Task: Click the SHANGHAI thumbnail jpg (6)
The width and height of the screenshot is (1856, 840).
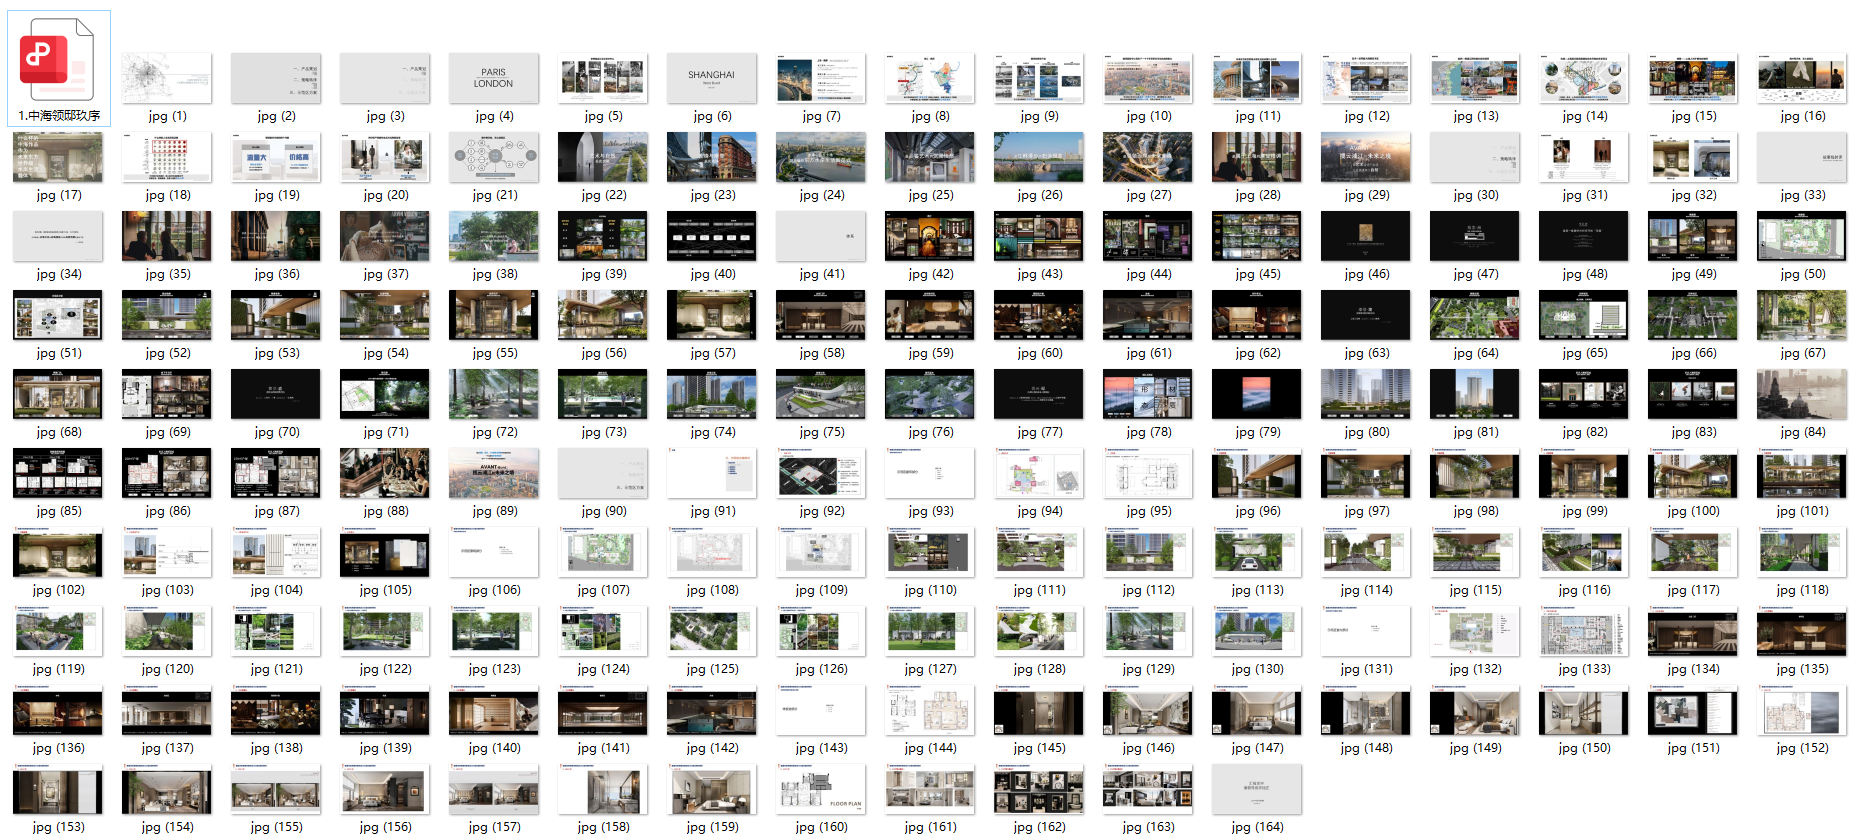Action: [711, 79]
